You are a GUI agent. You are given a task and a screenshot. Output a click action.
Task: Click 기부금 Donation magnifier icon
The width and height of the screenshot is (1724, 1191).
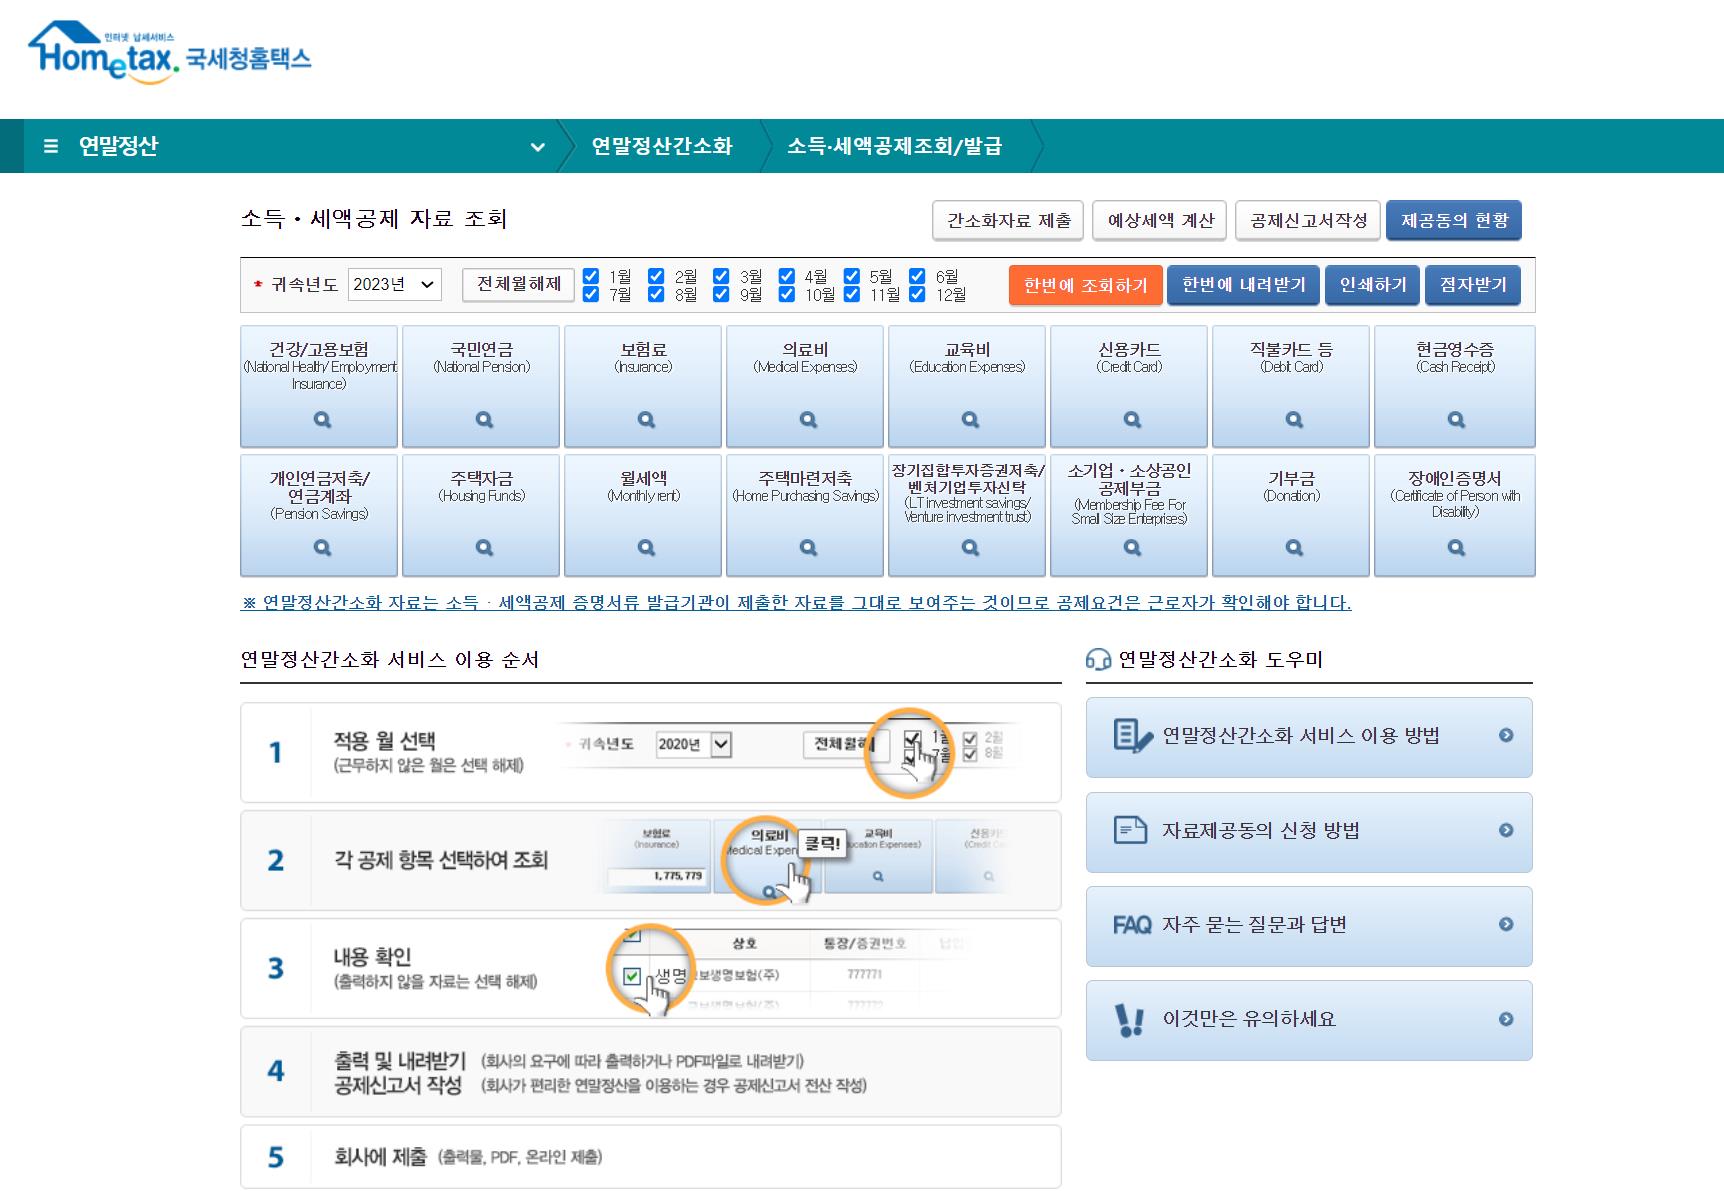[1294, 548]
